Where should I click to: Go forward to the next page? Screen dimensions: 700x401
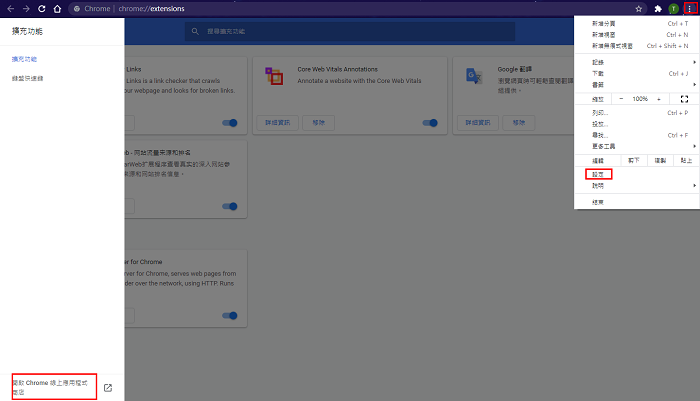click(26, 8)
